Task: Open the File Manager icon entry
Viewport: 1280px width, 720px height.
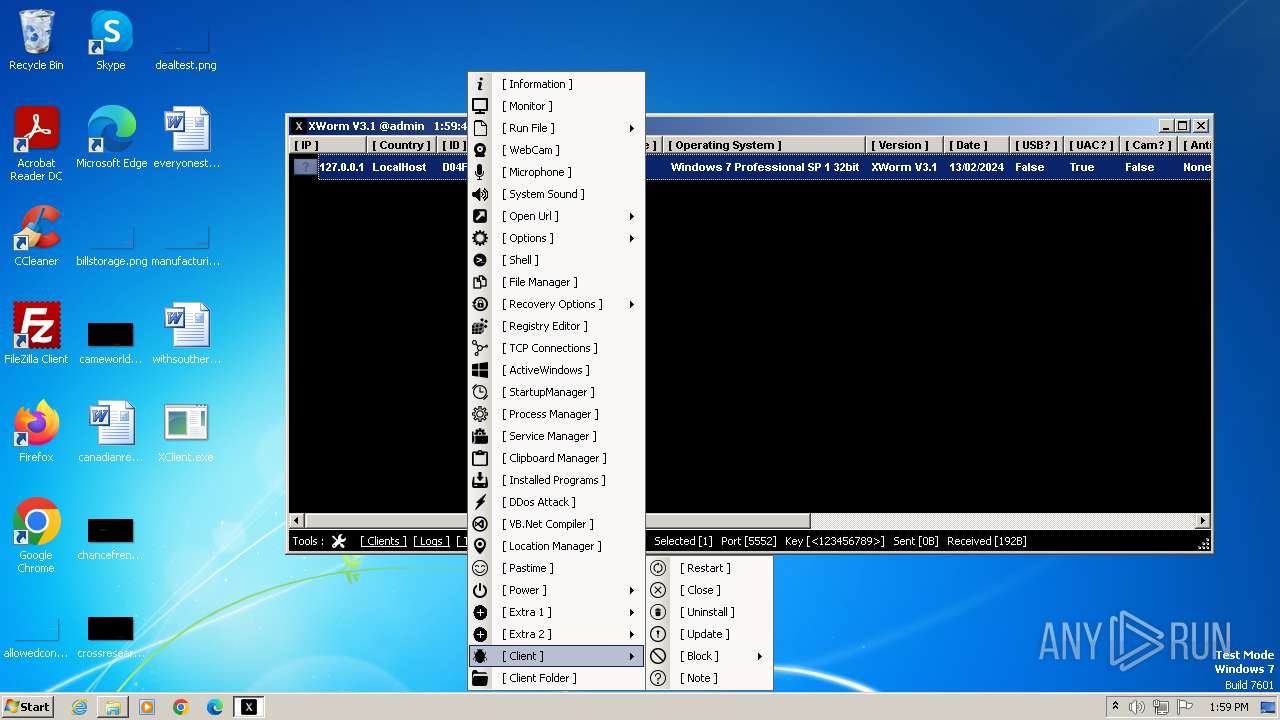Action: pos(480,282)
